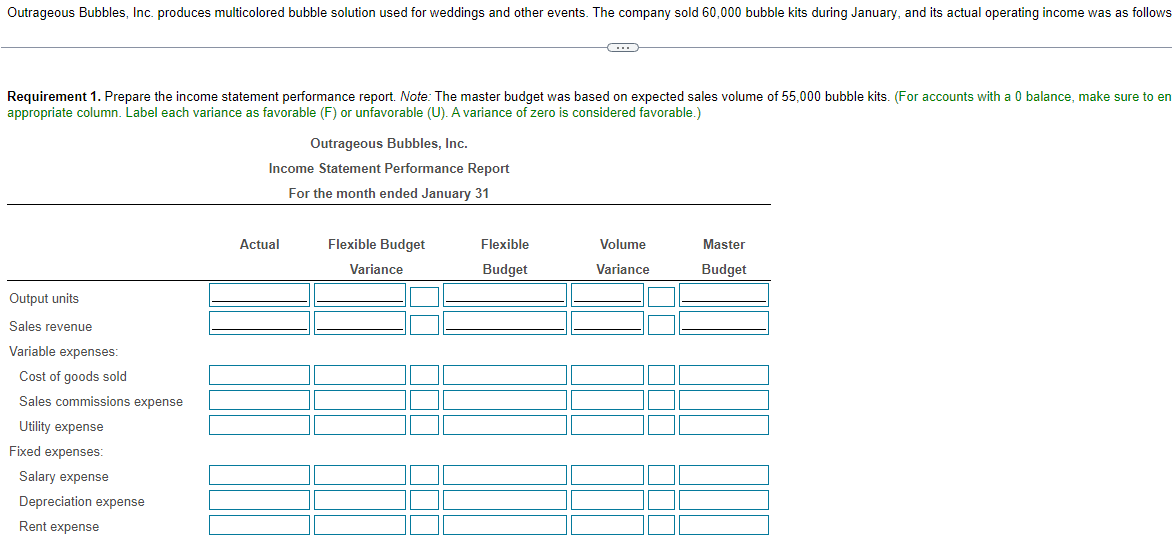Screen dimensions: 1172x545
Task: Click Output units Flexible Budget field
Action: point(505,295)
